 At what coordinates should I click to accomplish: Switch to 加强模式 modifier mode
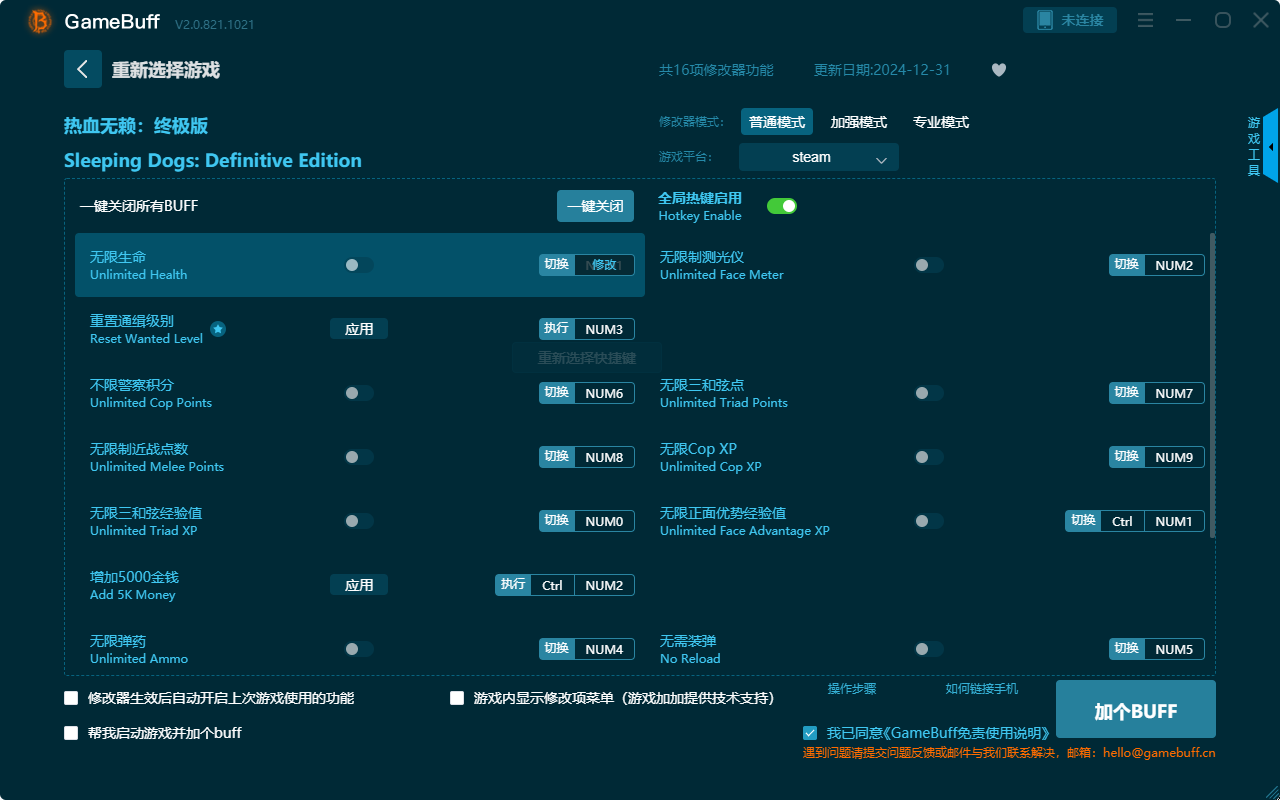[857, 121]
